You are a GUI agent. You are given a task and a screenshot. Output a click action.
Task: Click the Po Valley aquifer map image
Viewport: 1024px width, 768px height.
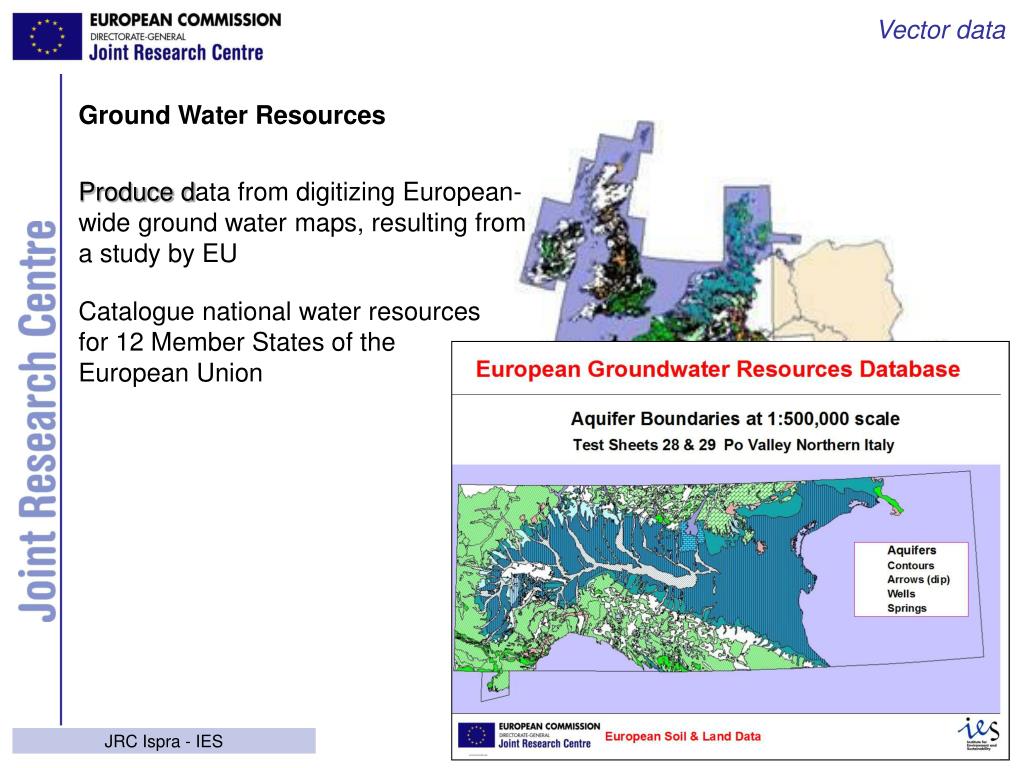[x=726, y=588]
